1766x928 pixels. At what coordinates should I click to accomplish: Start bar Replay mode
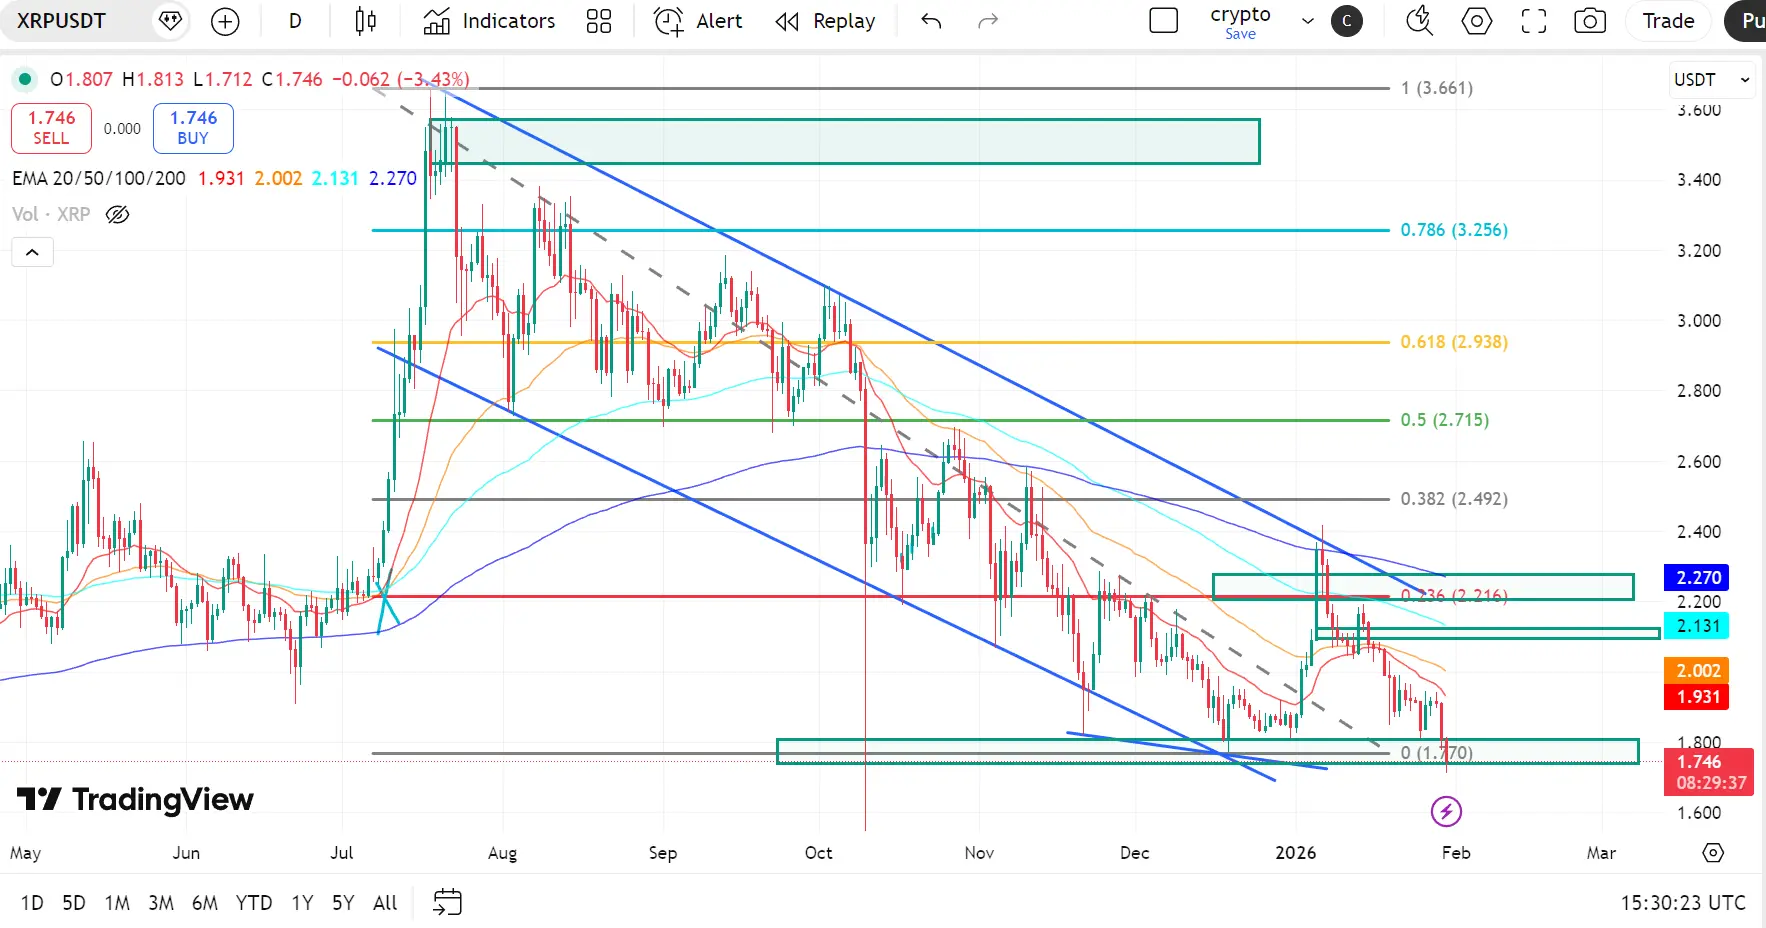pos(825,21)
